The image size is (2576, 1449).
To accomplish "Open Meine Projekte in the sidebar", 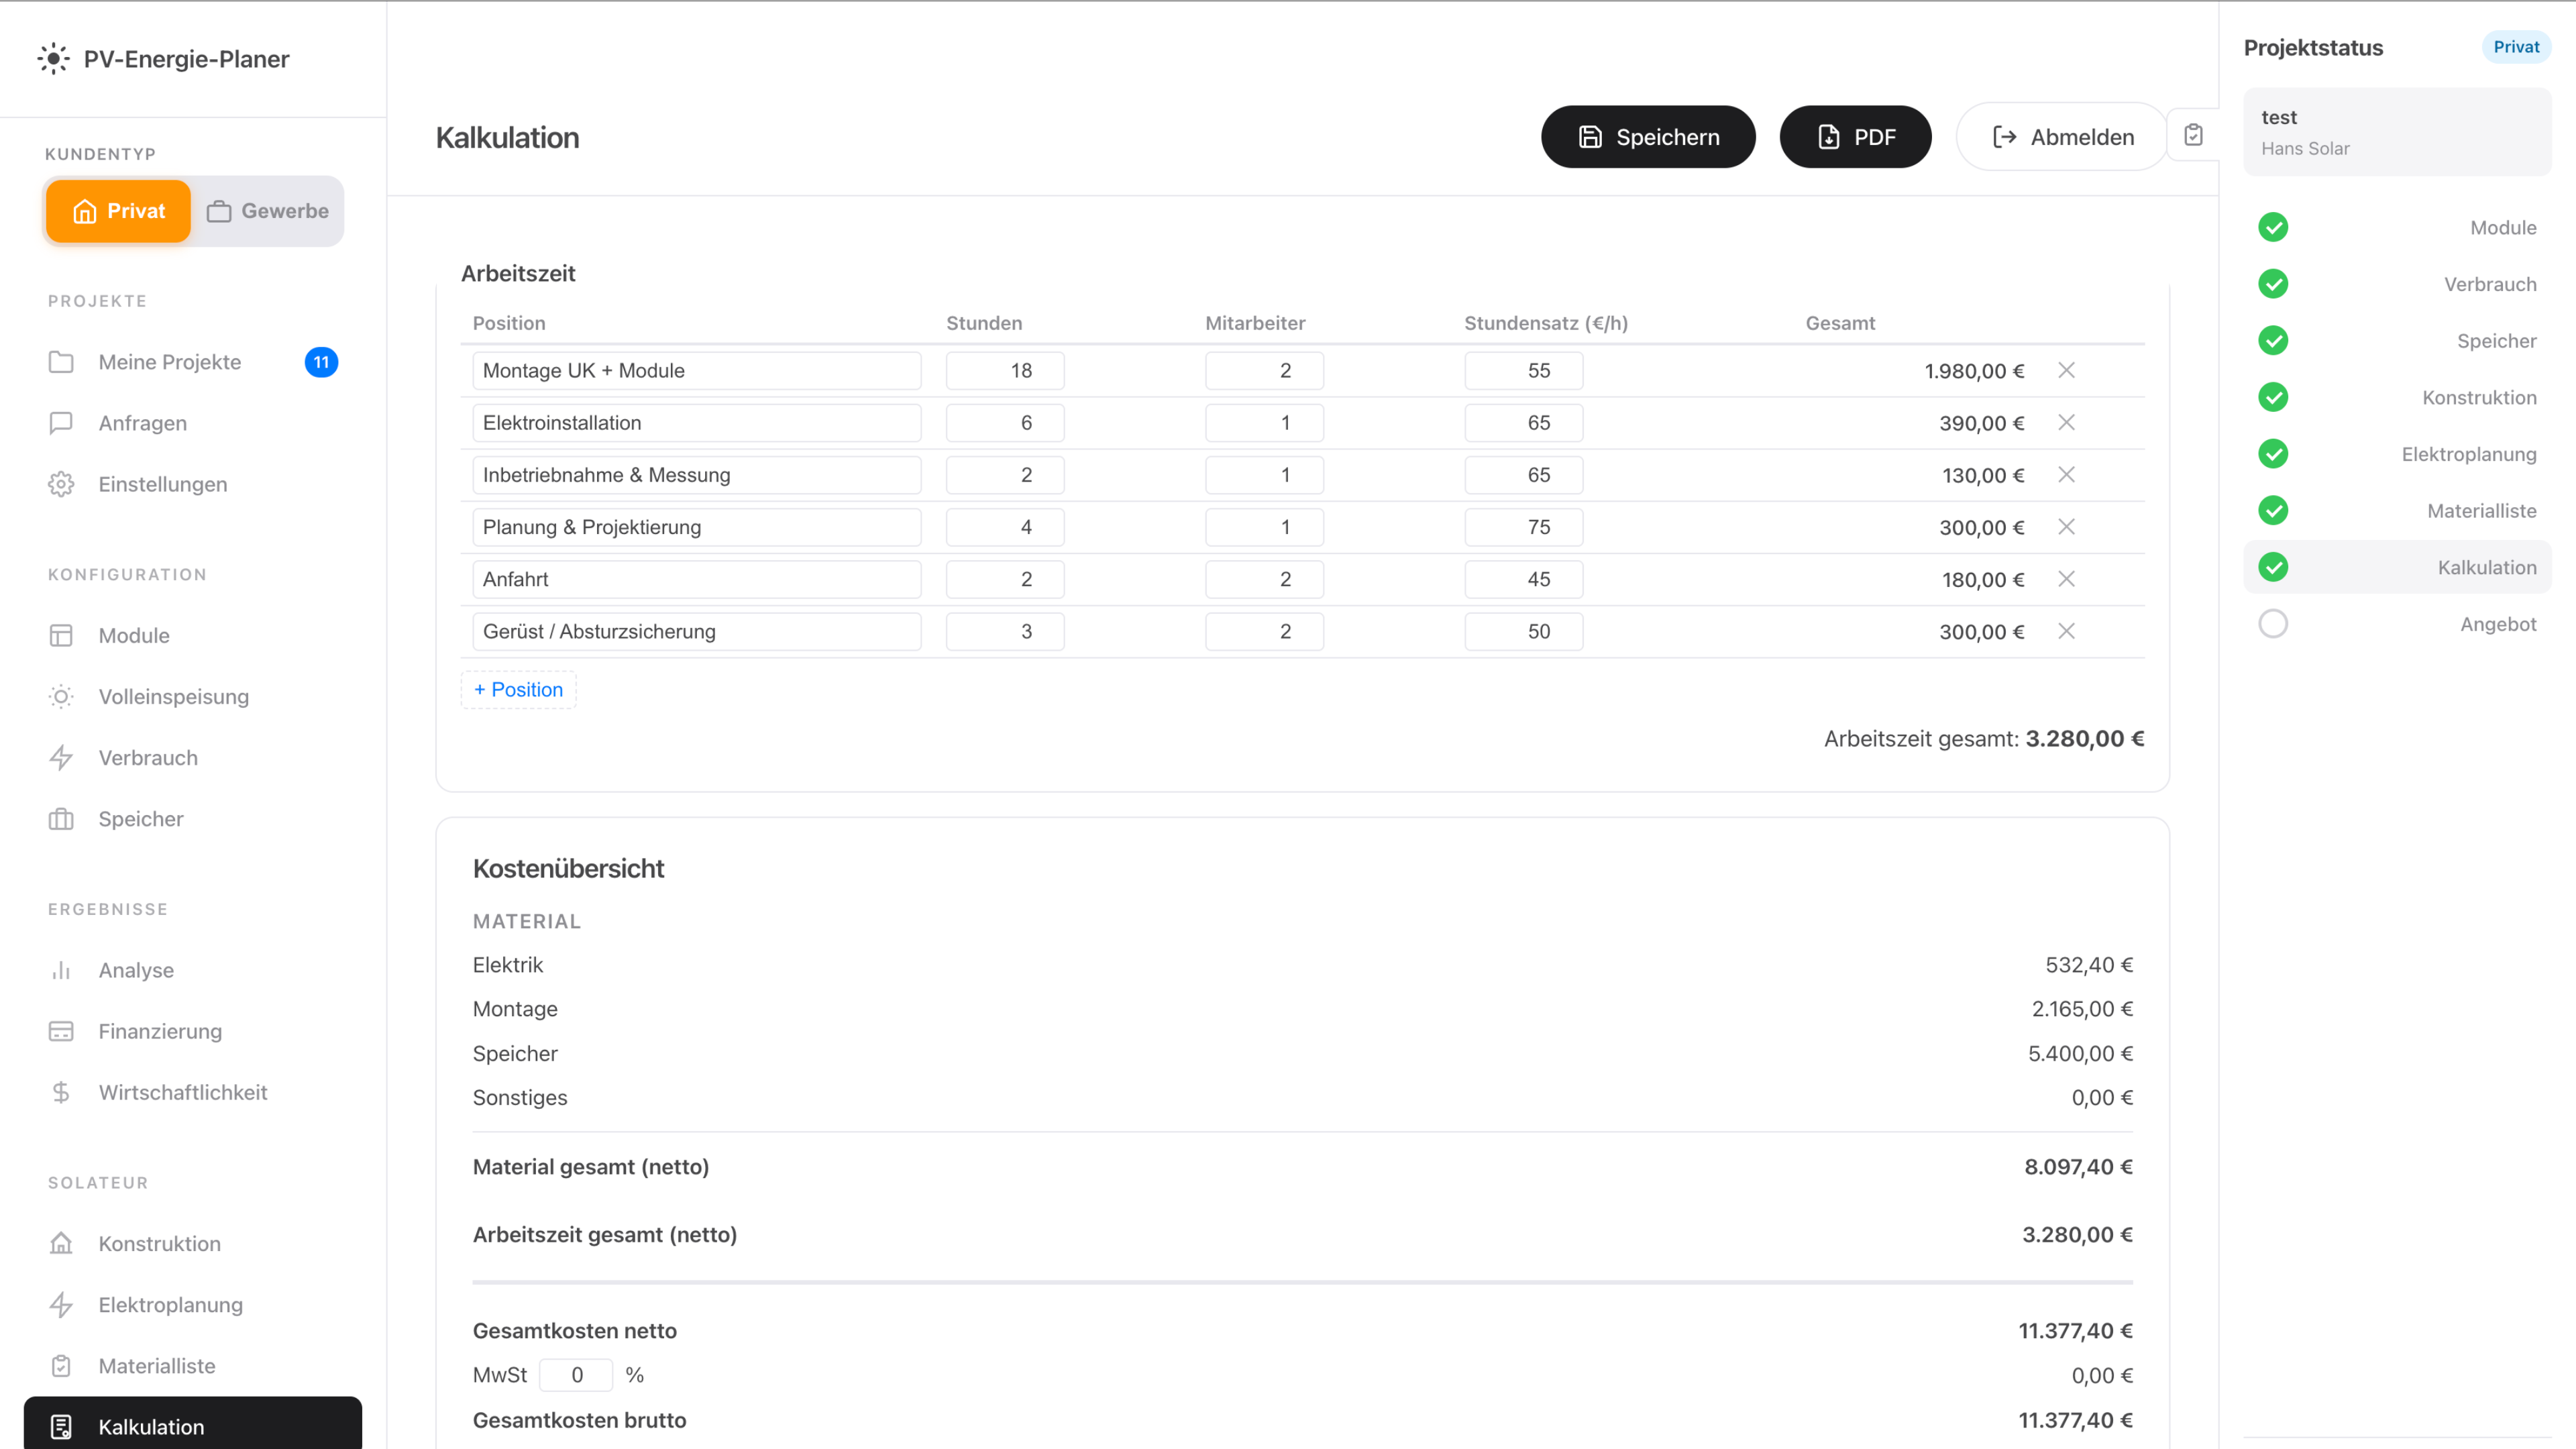I will [169, 362].
